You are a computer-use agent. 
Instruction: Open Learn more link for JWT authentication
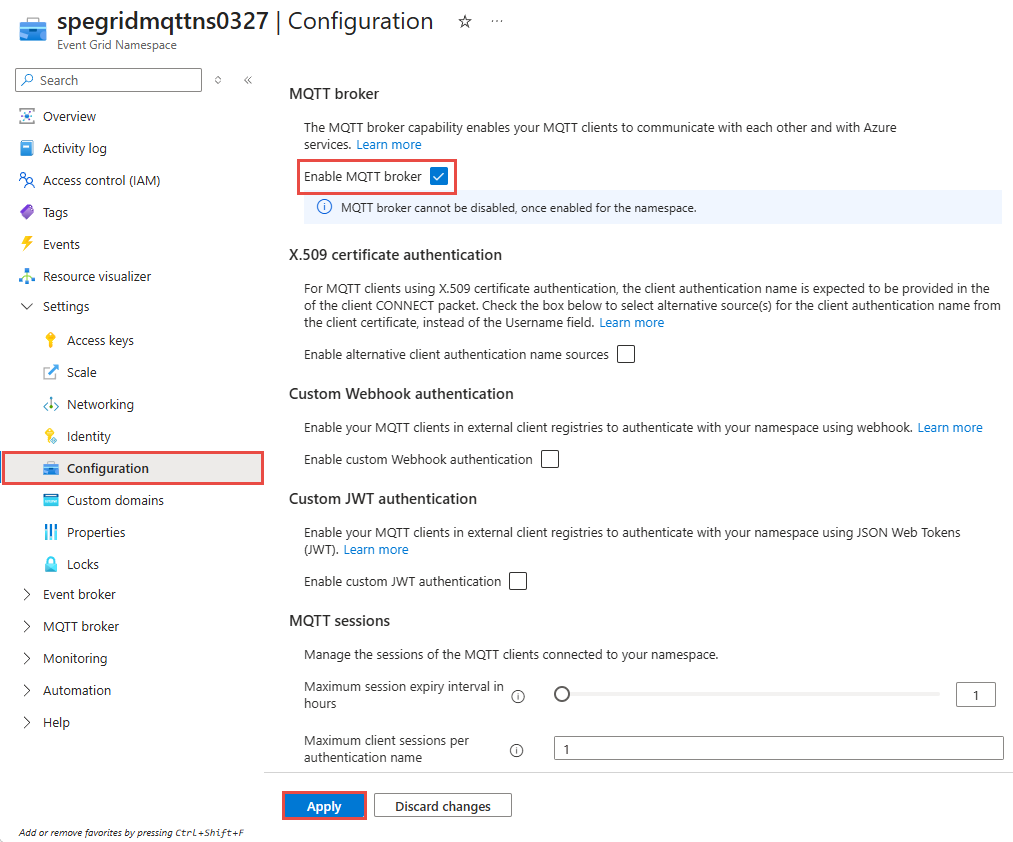point(376,550)
